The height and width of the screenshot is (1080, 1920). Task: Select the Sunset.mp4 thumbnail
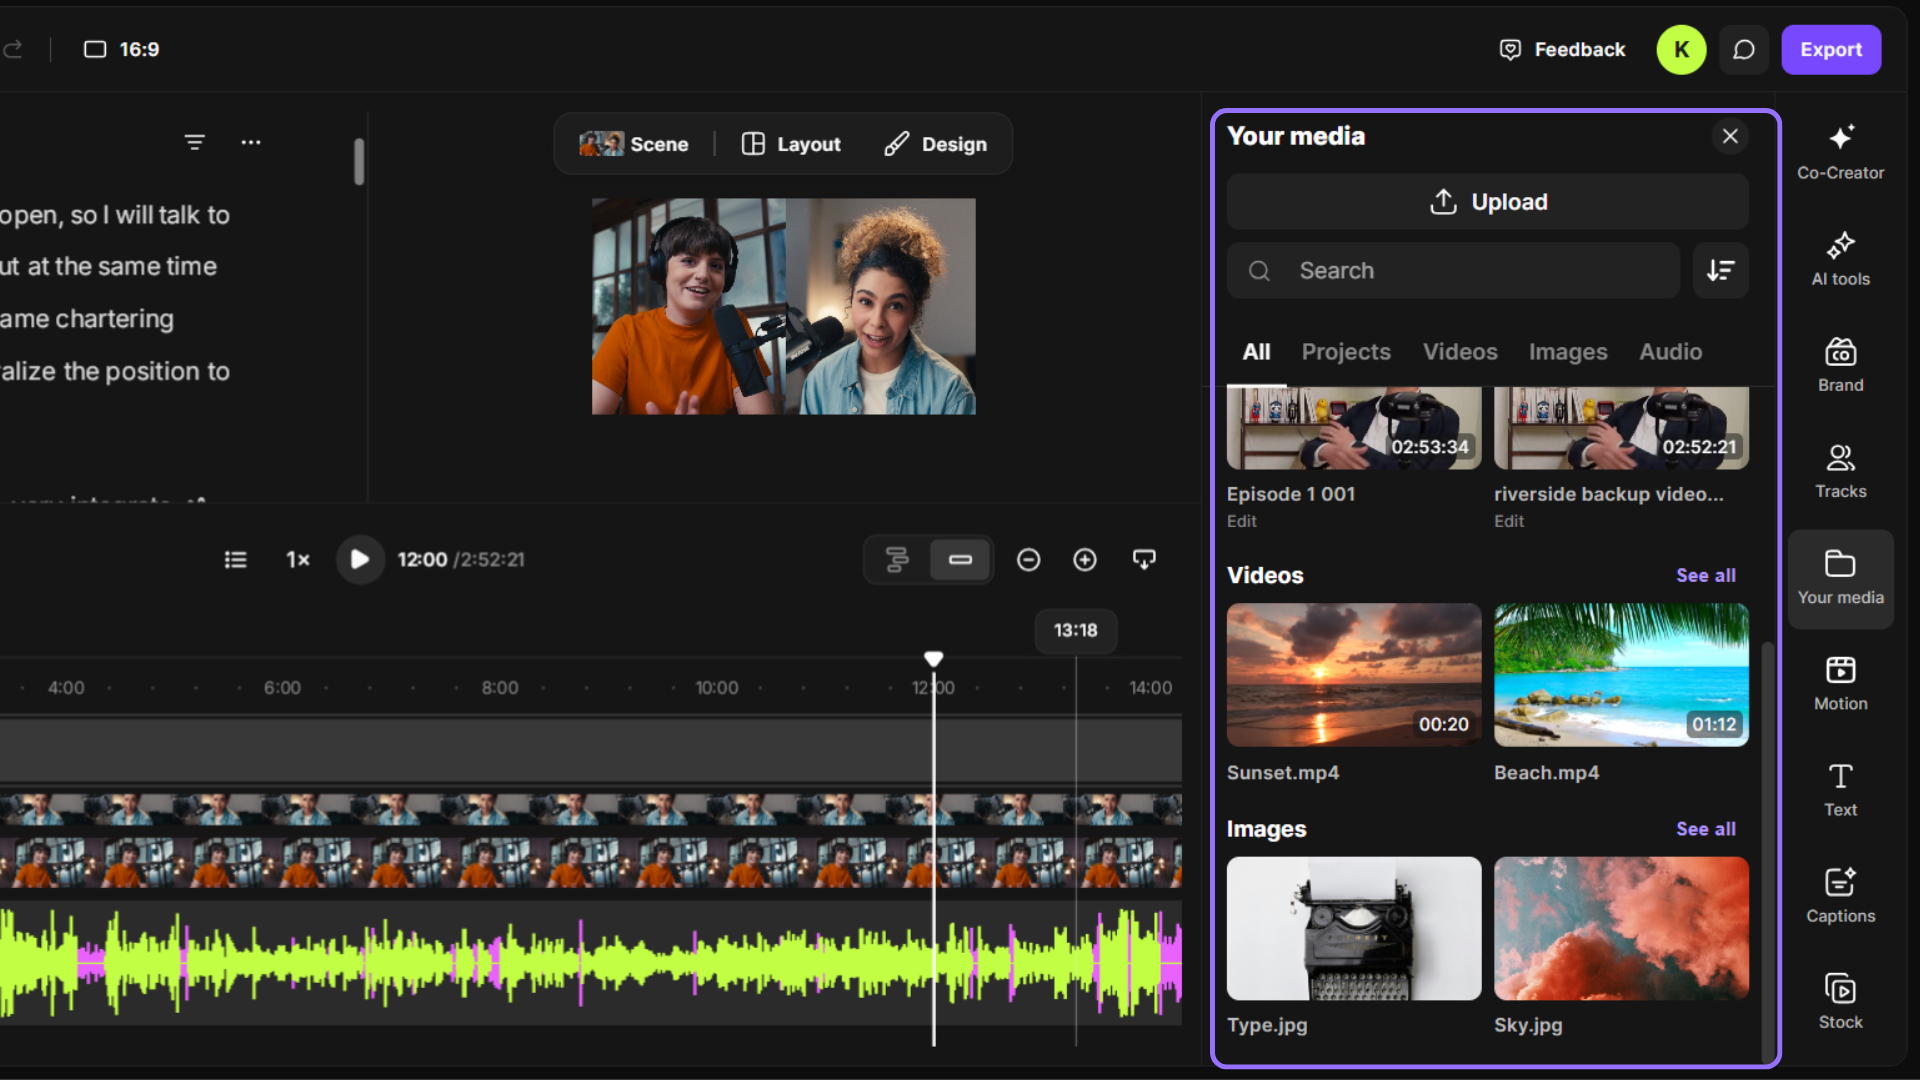pos(1354,675)
